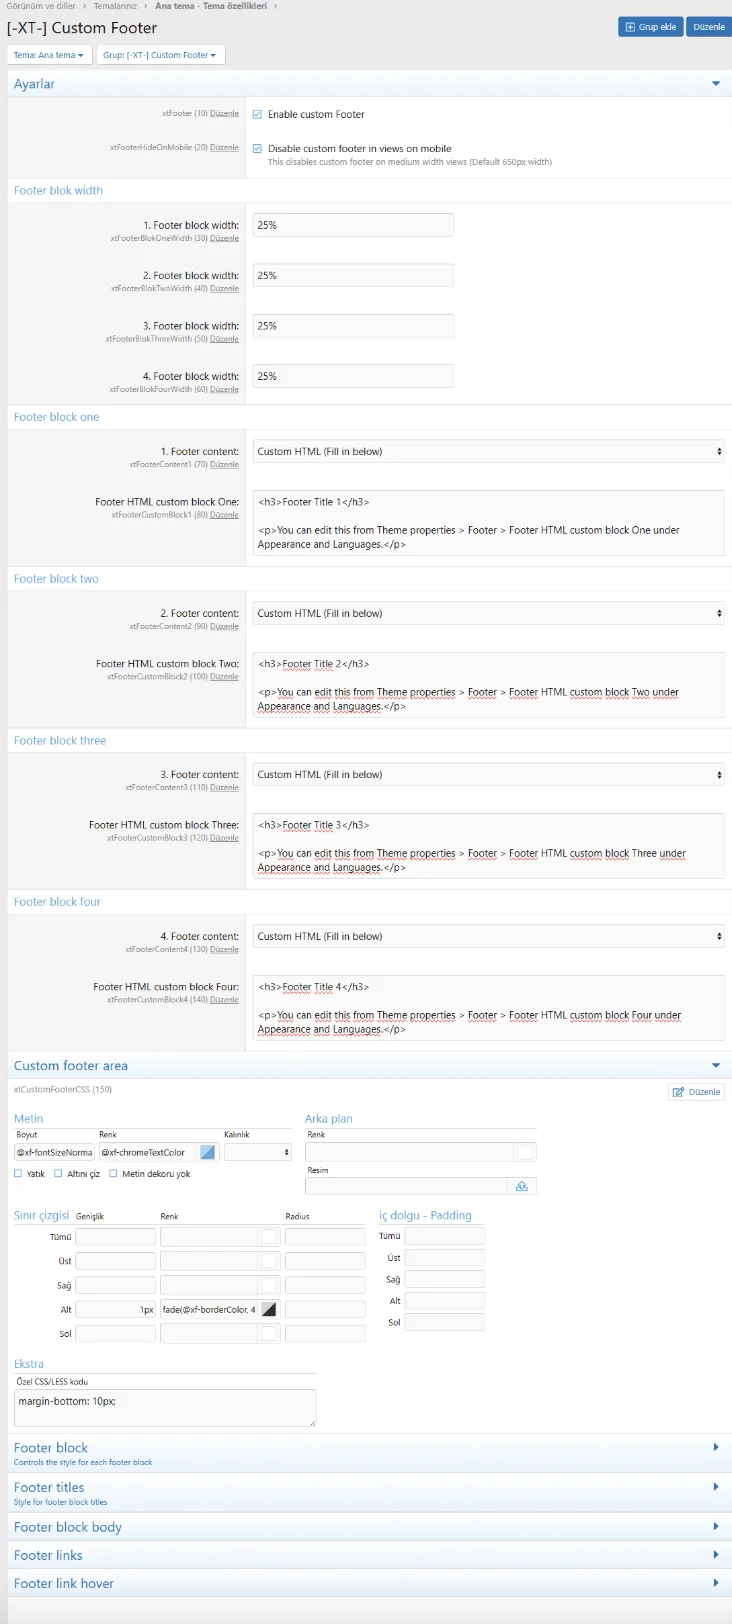
Task: Collapse the Custom footer area section arrow
Action: pos(715,1066)
